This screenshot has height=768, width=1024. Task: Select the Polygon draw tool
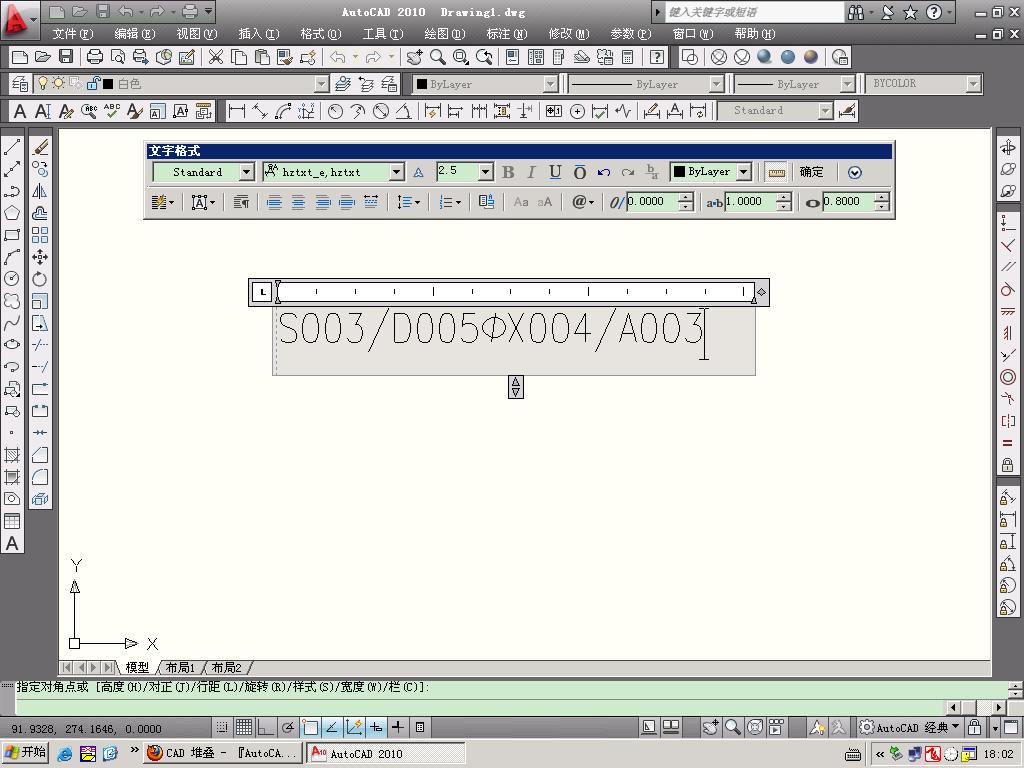12,213
